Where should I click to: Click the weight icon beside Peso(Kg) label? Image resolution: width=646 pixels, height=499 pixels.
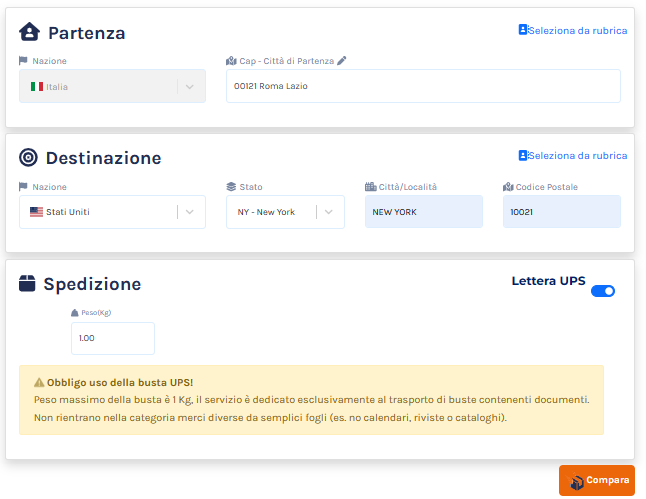pyautogui.click(x=75, y=313)
